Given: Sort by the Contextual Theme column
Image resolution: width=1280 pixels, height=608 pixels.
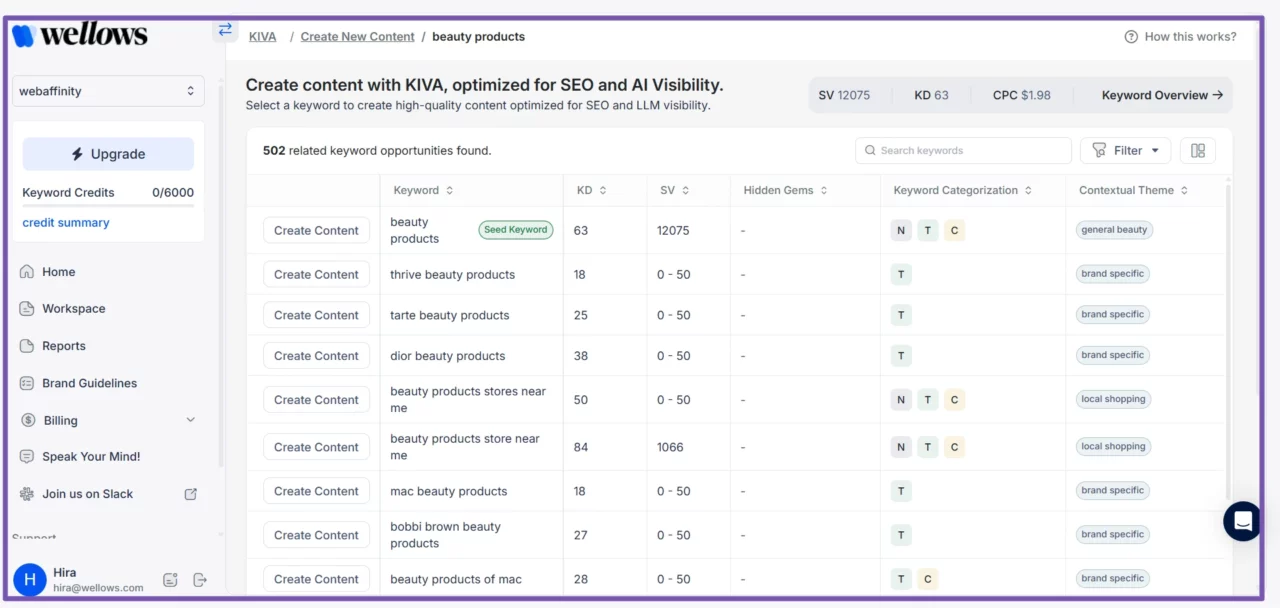Looking at the screenshot, I should point(1133,190).
